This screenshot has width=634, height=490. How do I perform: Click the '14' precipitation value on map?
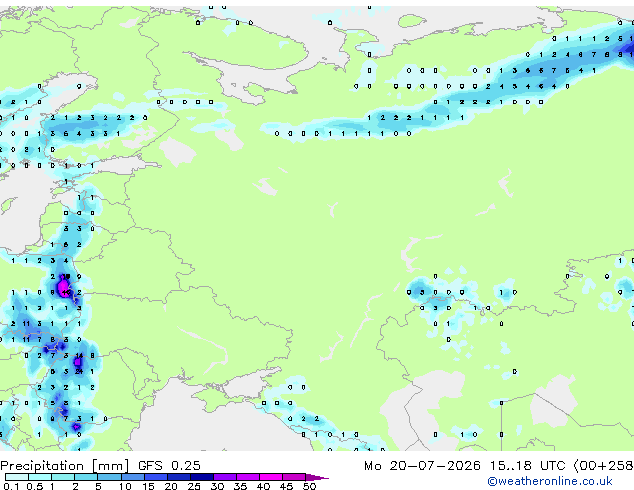pos(79,355)
